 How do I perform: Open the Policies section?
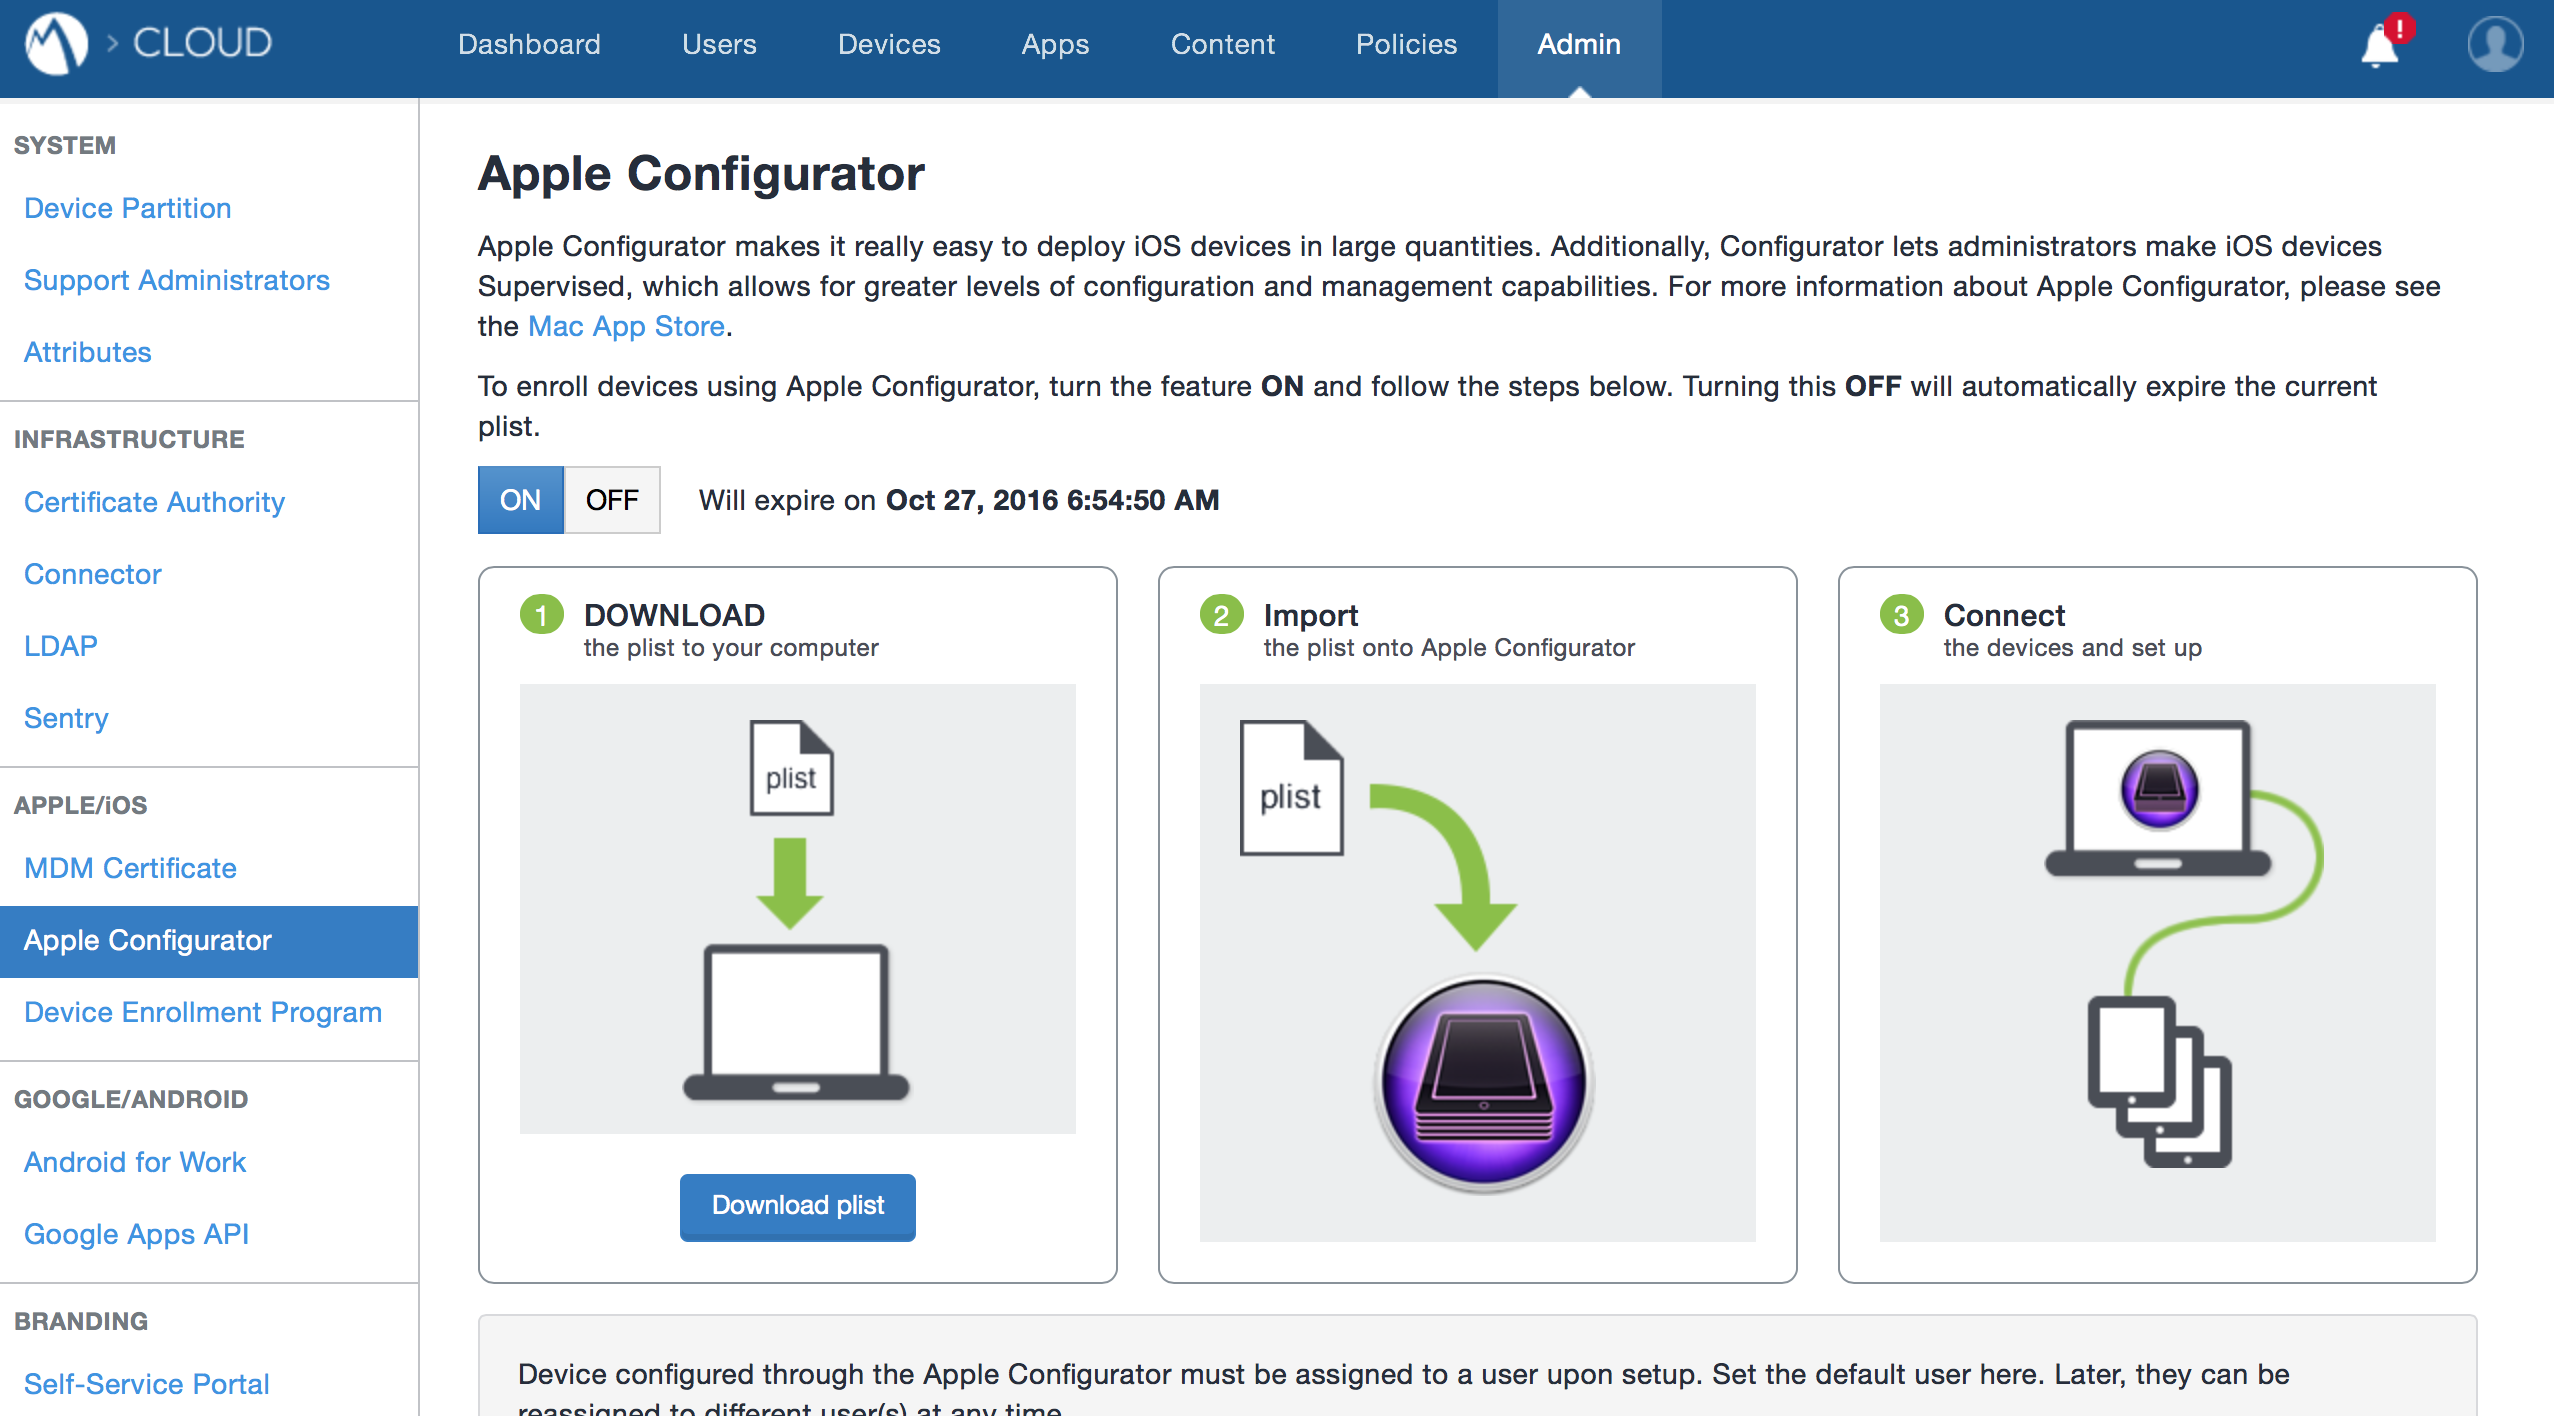(x=1405, y=44)
